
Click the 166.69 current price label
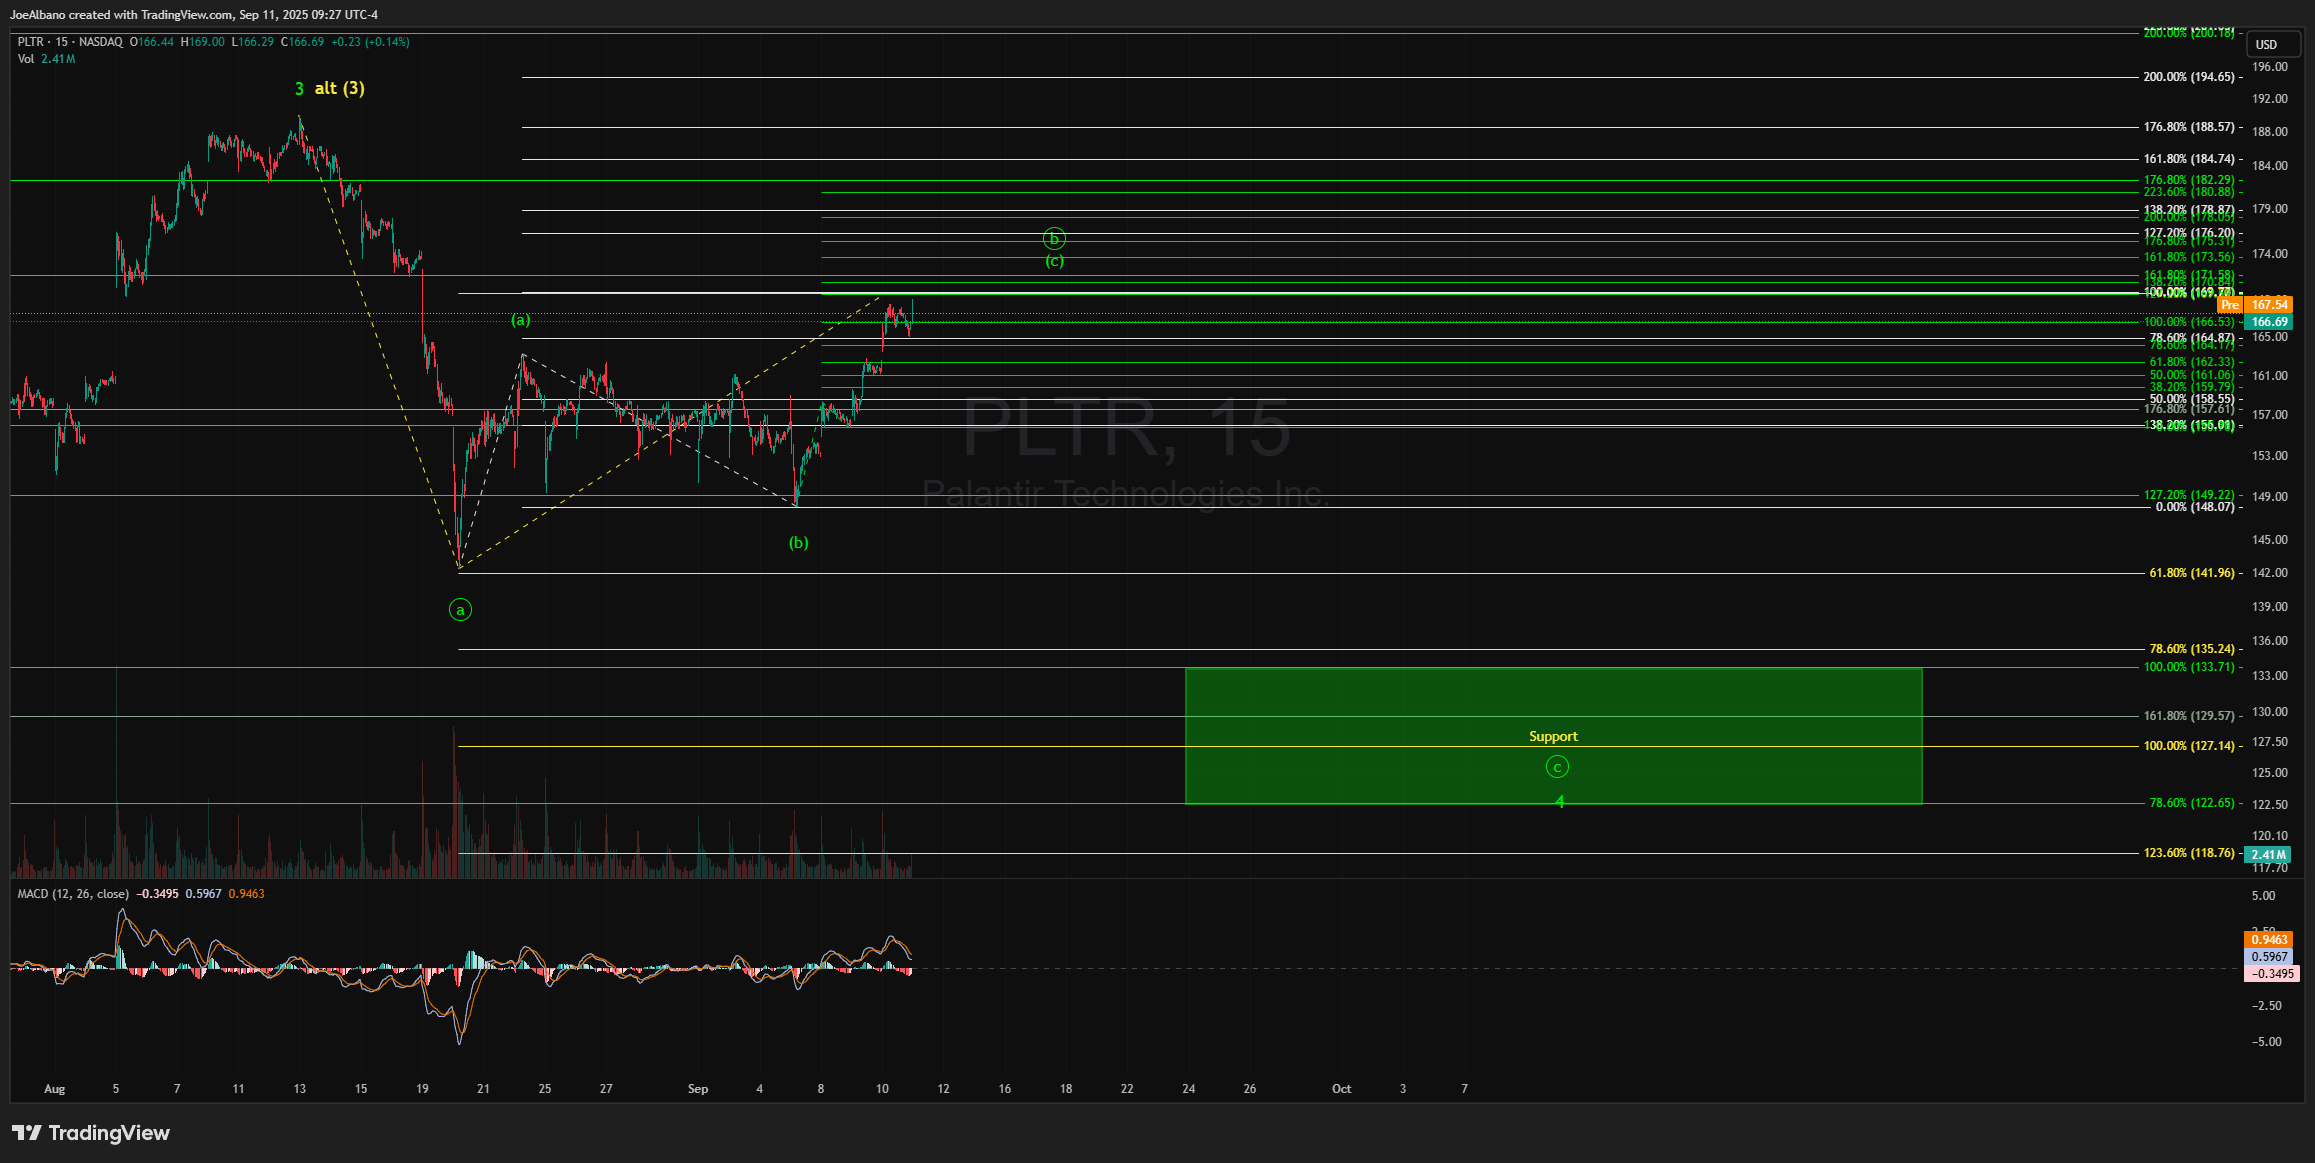(2268, 322)
